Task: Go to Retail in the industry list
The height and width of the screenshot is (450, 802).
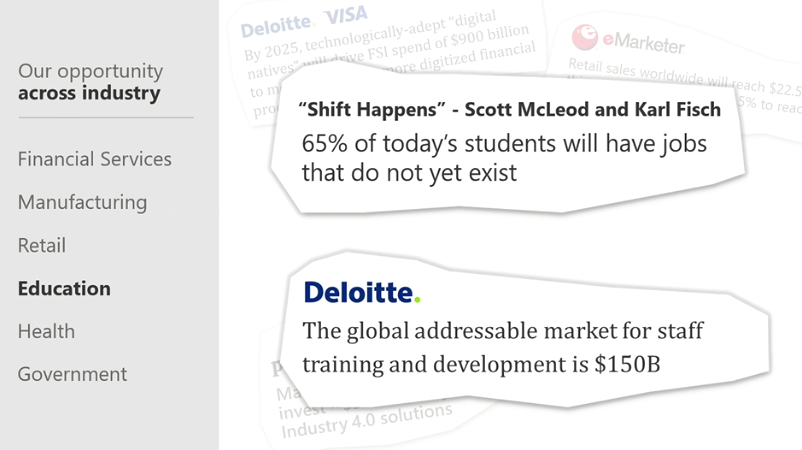Action: coord(42,245)
